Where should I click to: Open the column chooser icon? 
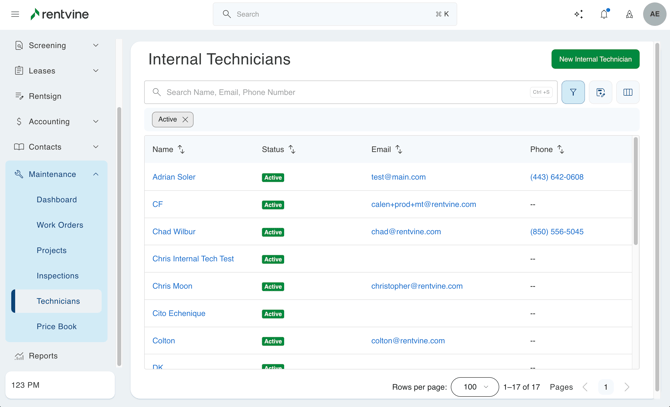pyautogui.click(x=628, y=92)
